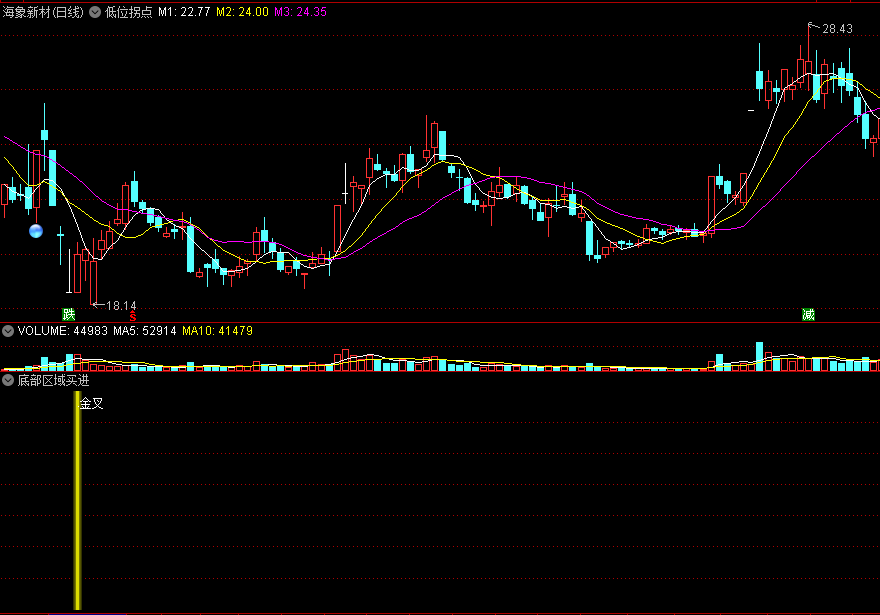Screen dimensions: 880x615
Task: Expand the 低位拐点 indicator dropdown arrow
Action: click(x=95, y=12)
